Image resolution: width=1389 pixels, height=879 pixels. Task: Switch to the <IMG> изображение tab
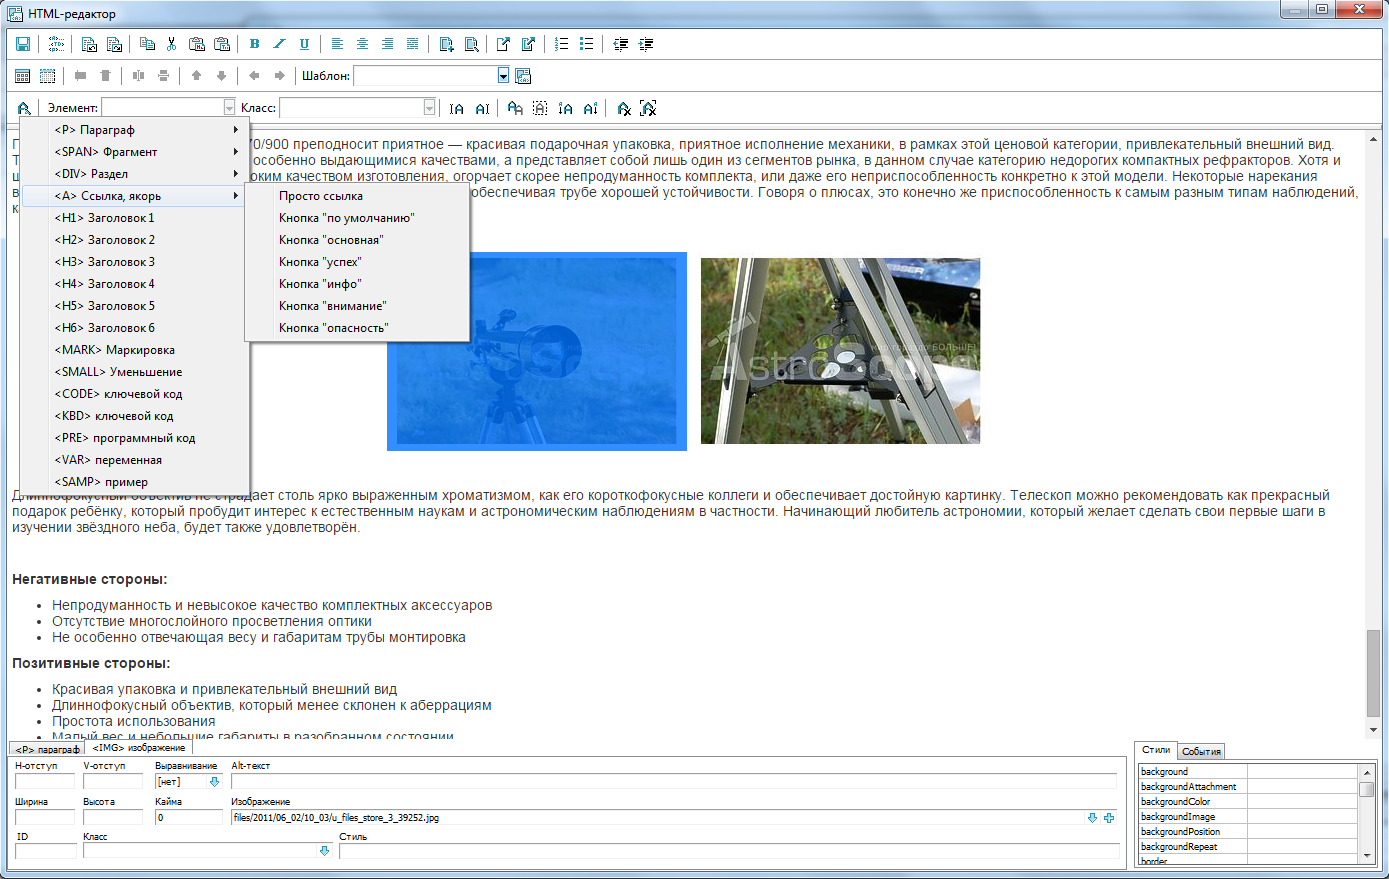(138, 748)
